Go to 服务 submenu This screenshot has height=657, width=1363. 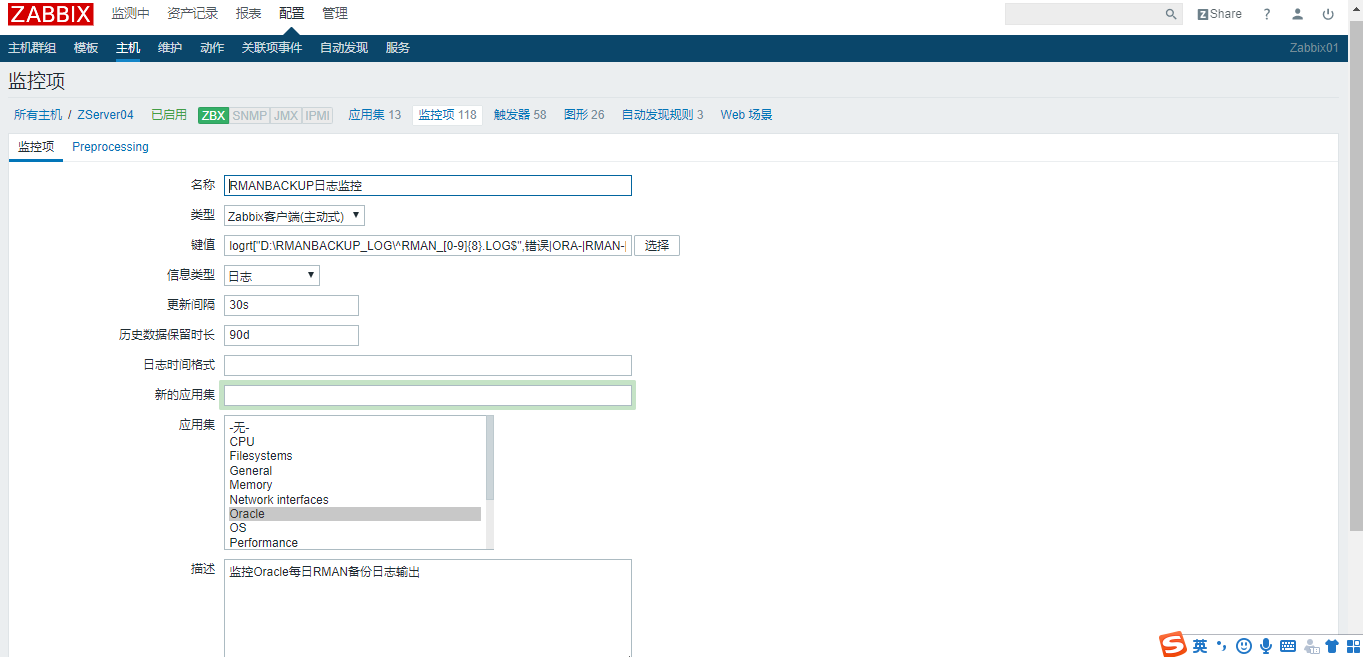[x=398, y=48]
